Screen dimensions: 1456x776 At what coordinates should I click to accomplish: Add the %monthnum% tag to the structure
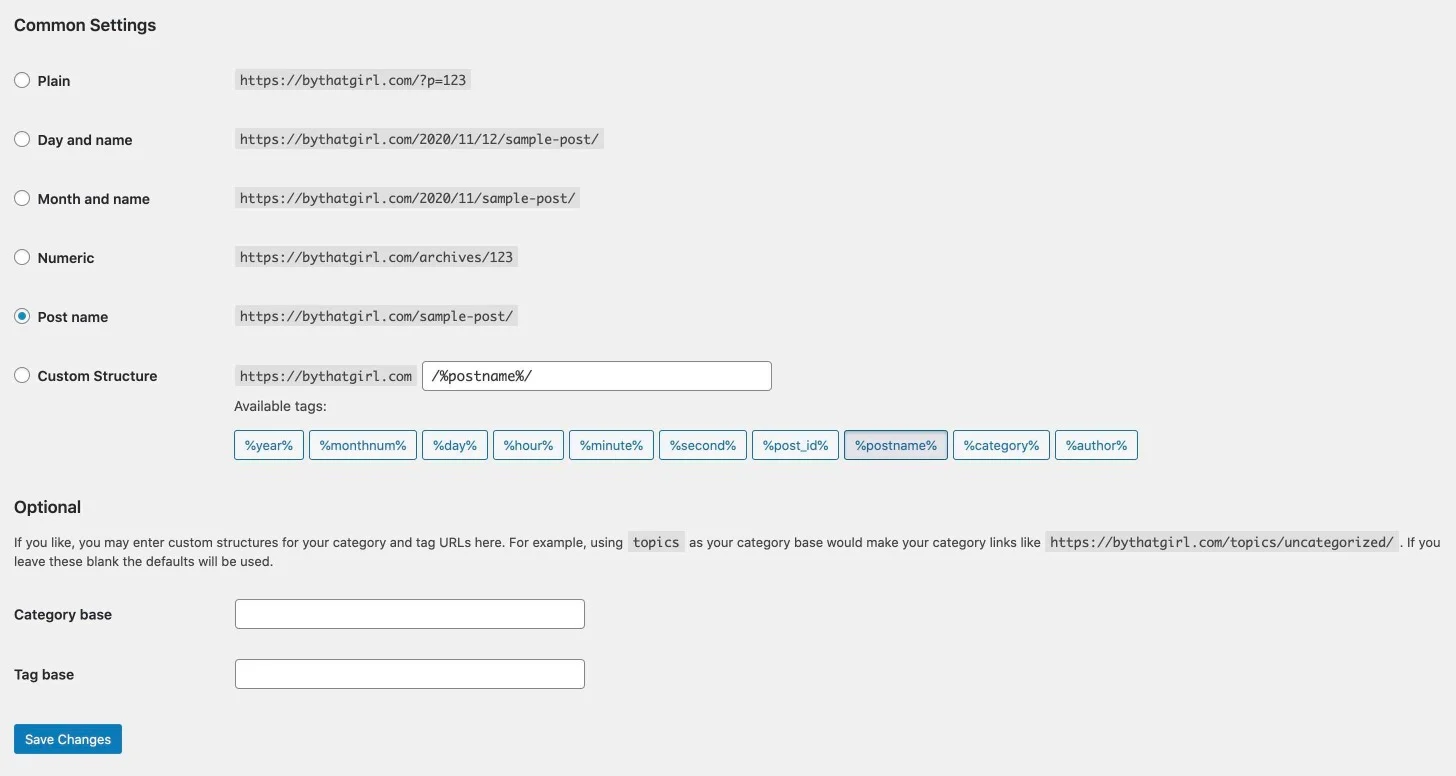(x=362, y=444)
